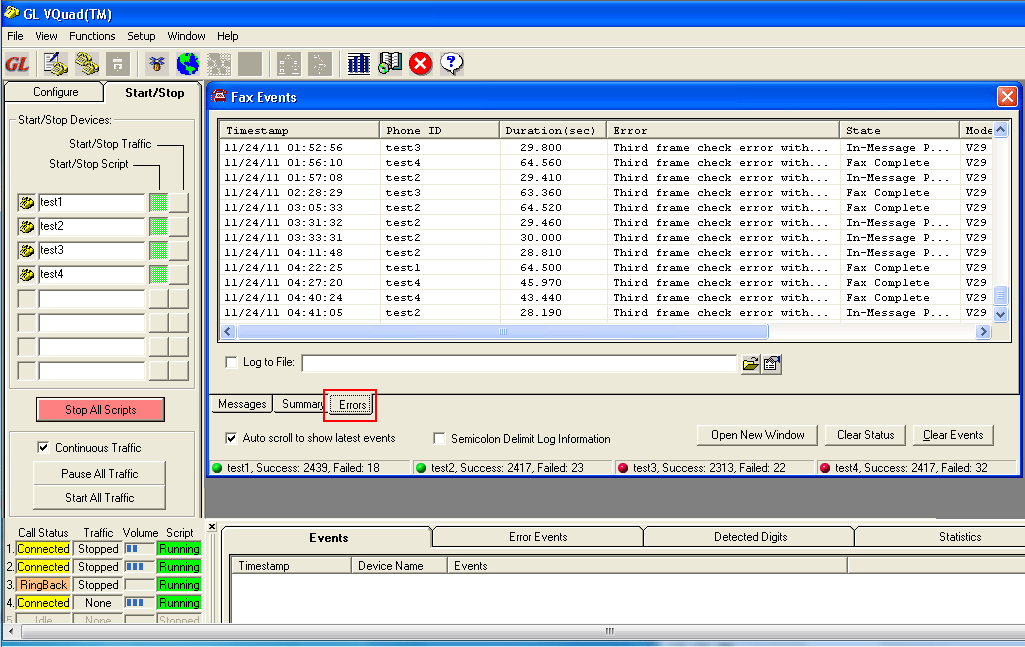1025x647 pixels.
Task: Open the View menu
Action: point(46,36)
